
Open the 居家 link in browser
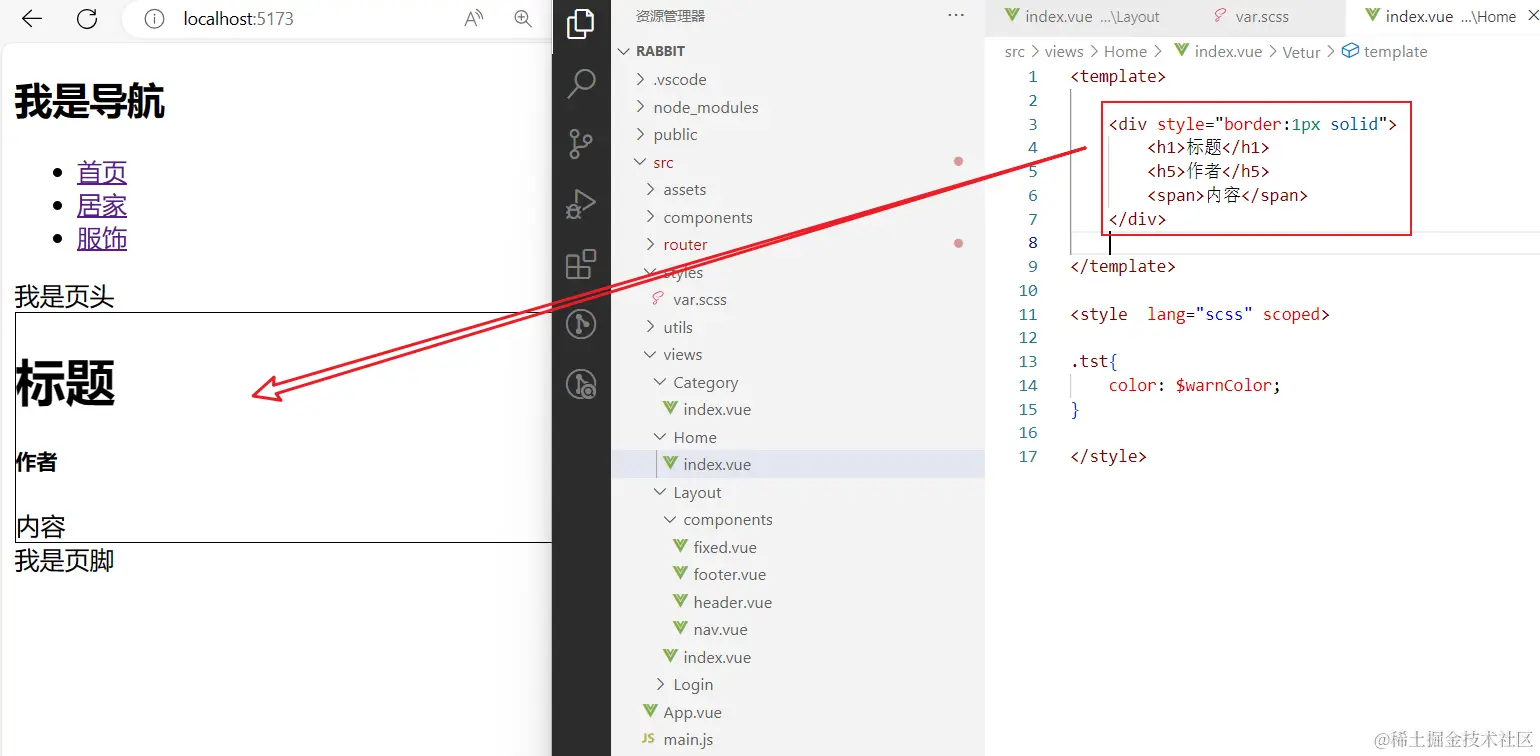click(x=102, y=205)
